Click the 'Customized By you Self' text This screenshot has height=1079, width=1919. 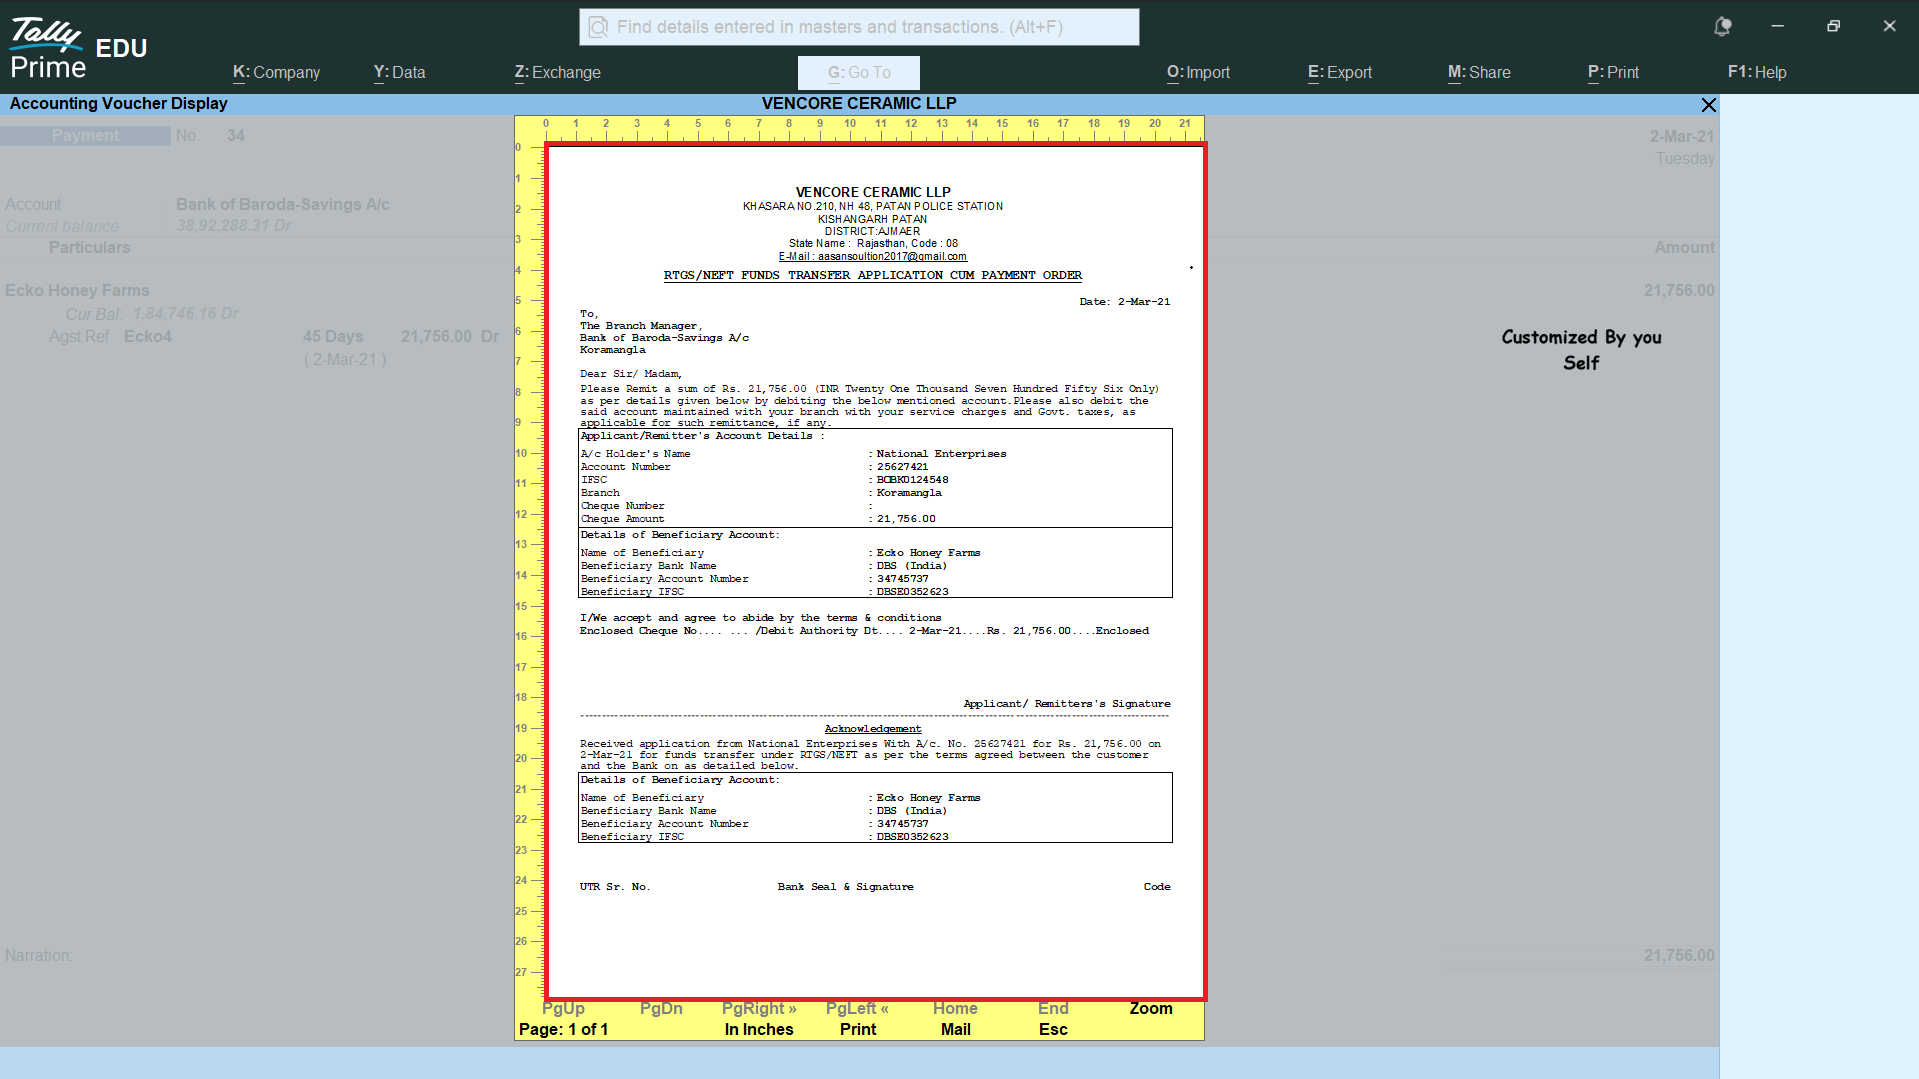(1581, 350)
